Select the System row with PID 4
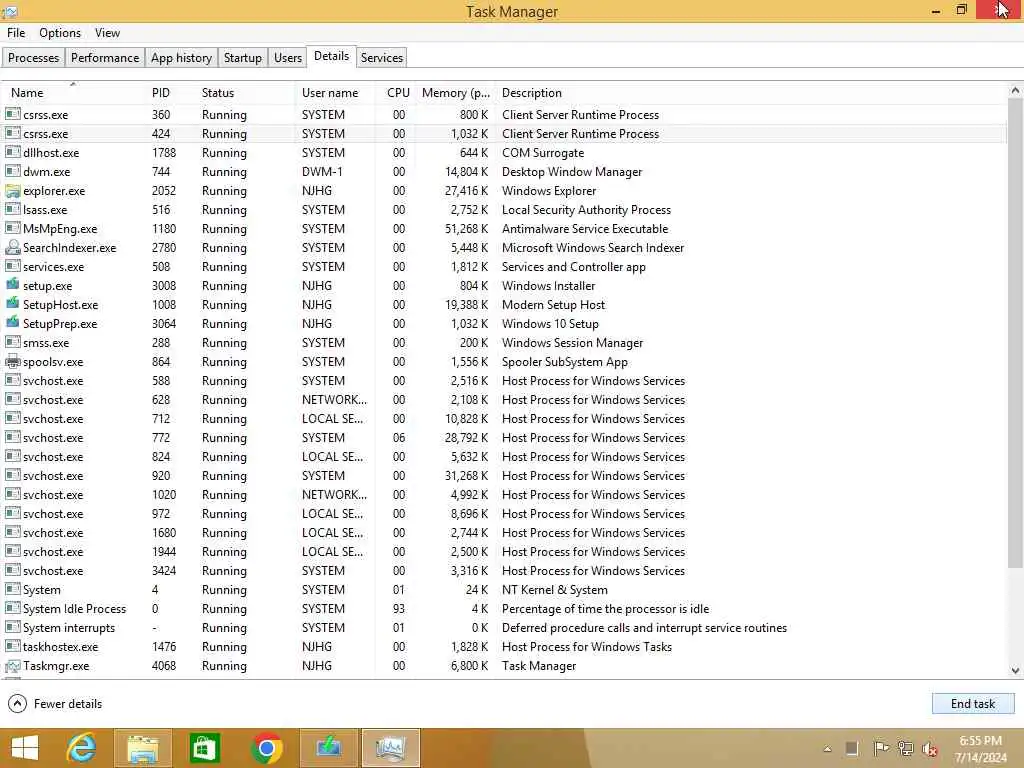The height and width of the screenshot is (768, 1024). (504, 590)
